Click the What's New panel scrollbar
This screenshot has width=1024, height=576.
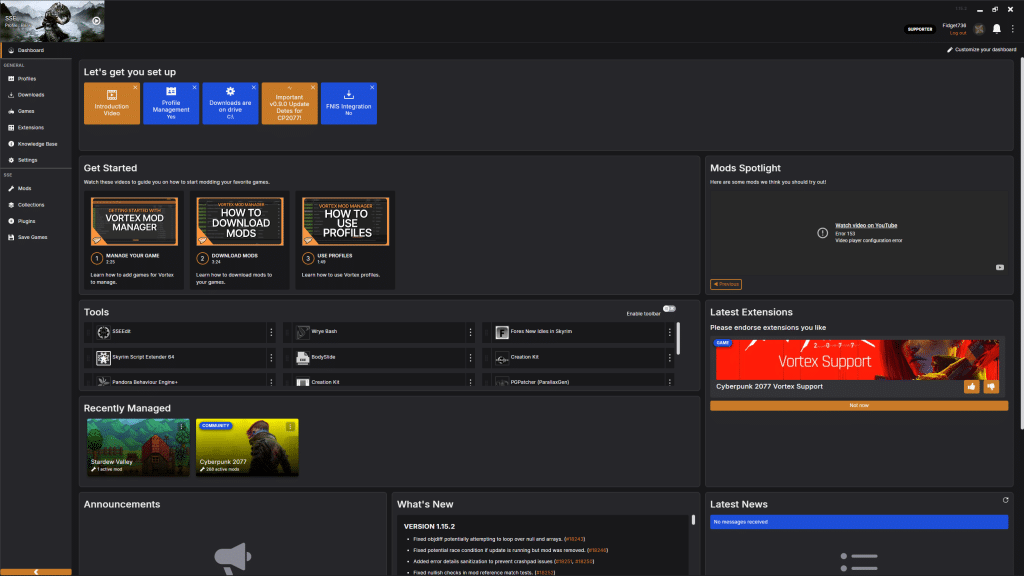[x=693, y=520]
